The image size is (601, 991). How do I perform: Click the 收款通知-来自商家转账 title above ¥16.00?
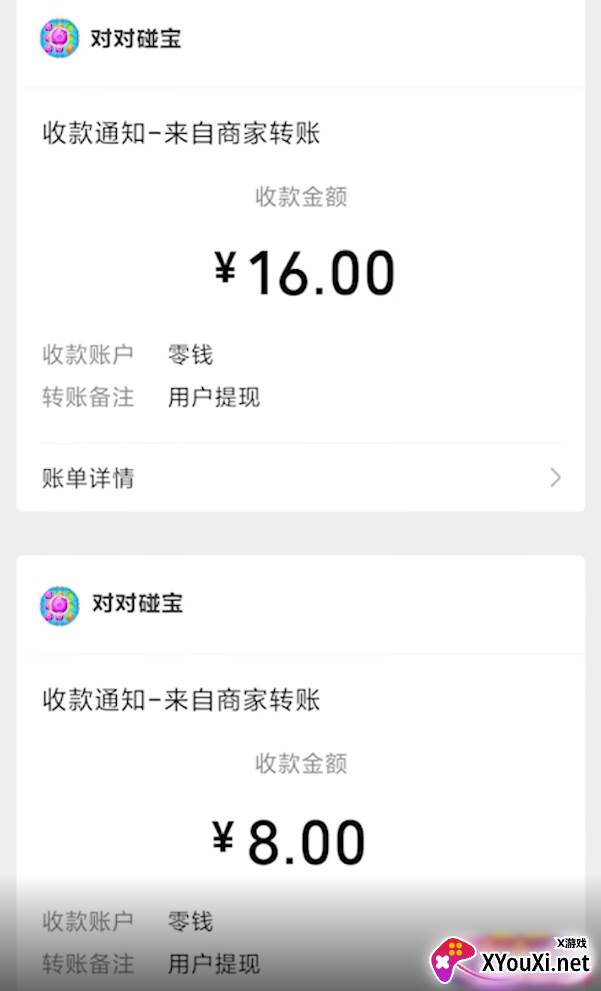click(x=181, y=133)
